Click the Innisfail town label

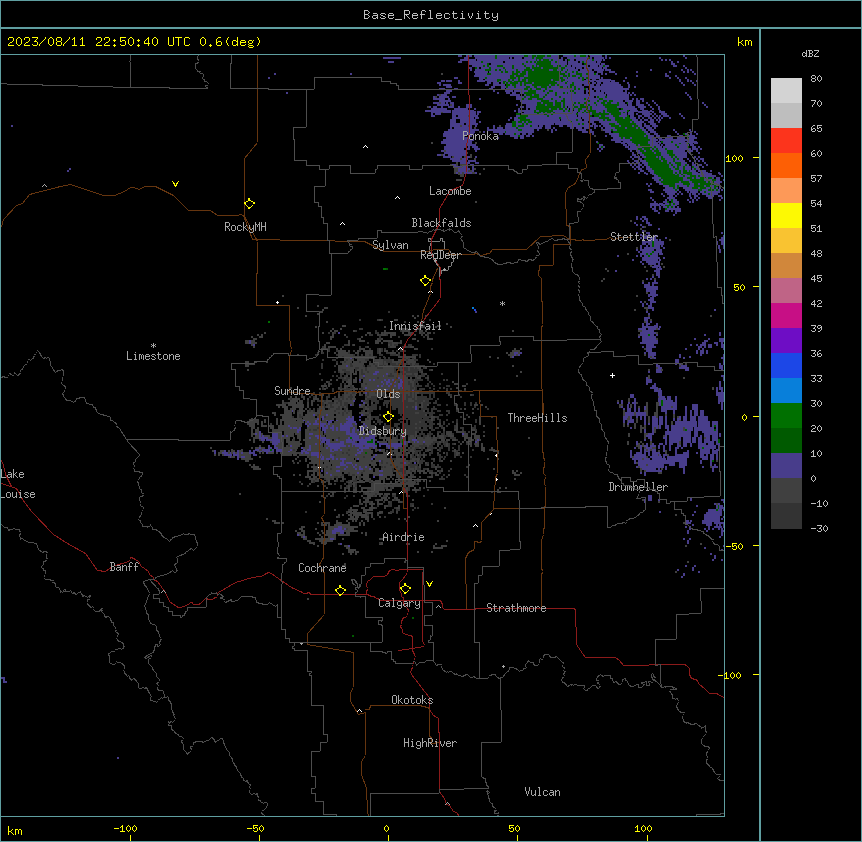pyautogui.click(x=415, y=326)
